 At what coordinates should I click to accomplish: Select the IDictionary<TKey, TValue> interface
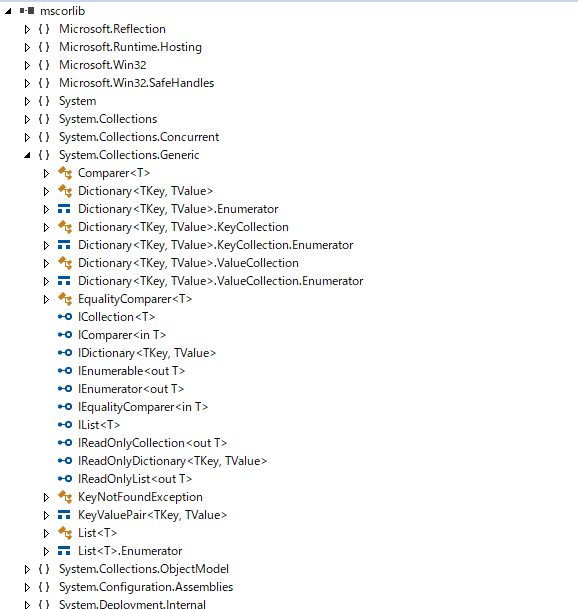click(x=147, y=353)
